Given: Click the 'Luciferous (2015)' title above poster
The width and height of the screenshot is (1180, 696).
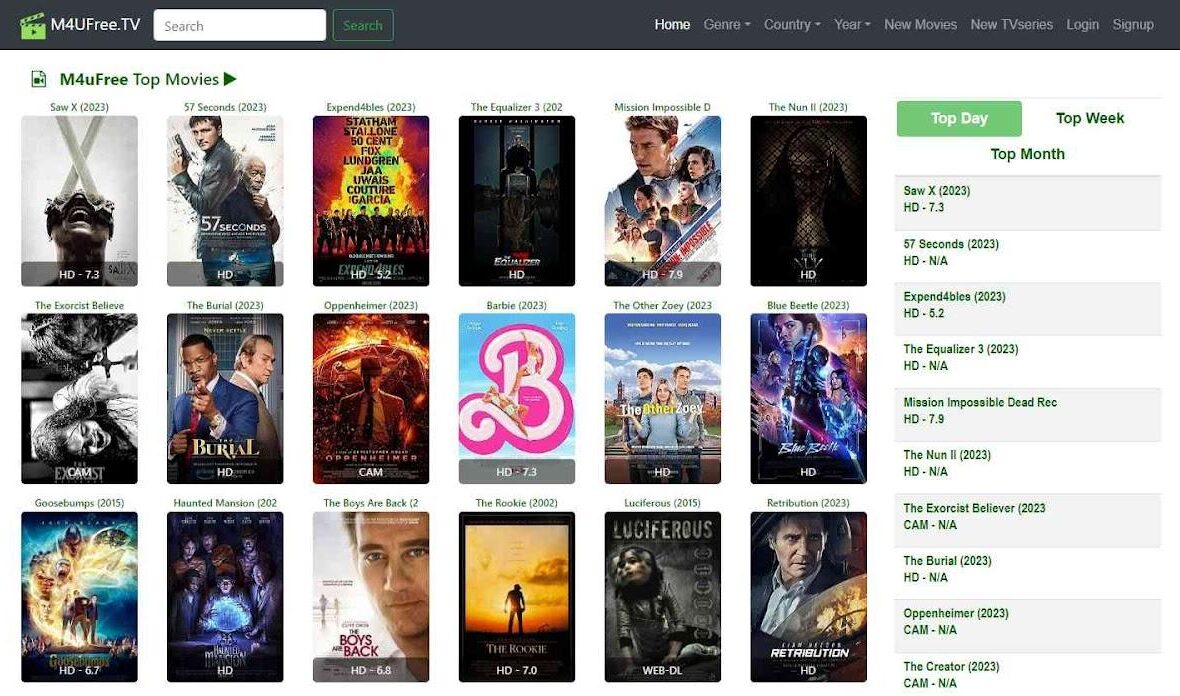Looking at the screenshot, I should (x=662, y=503).
